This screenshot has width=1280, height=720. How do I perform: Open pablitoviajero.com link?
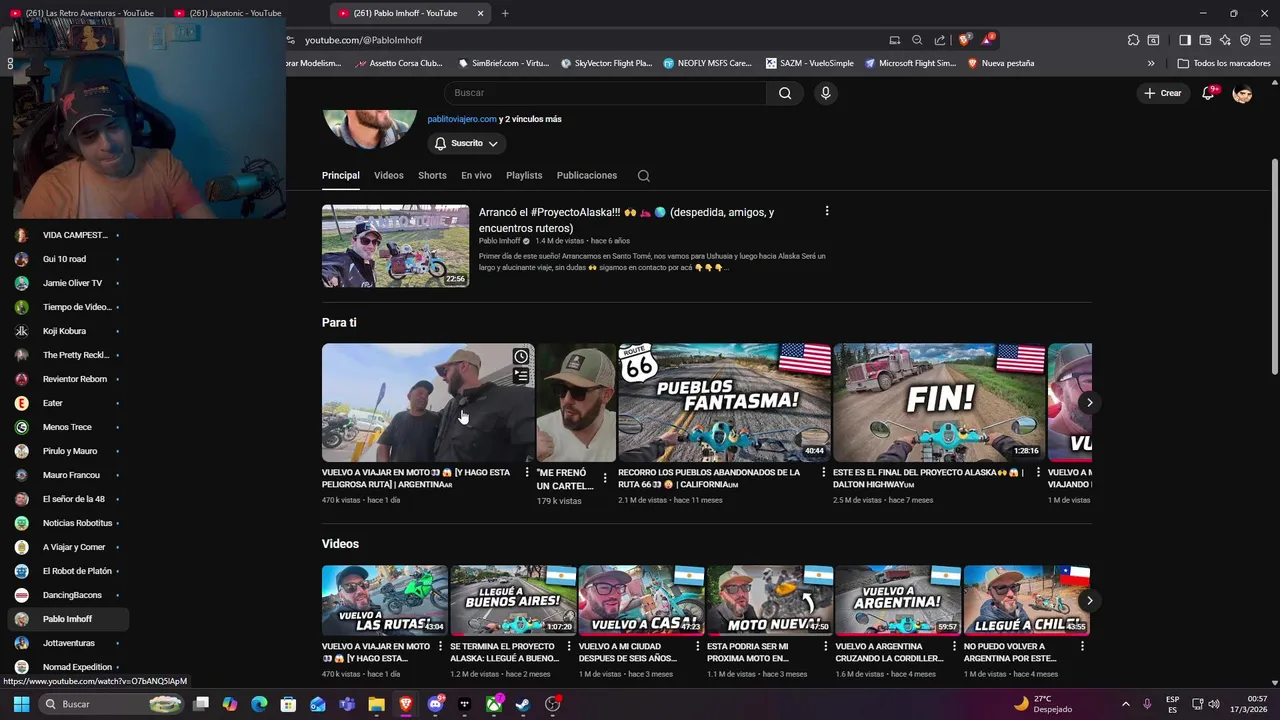pos(462,119)
